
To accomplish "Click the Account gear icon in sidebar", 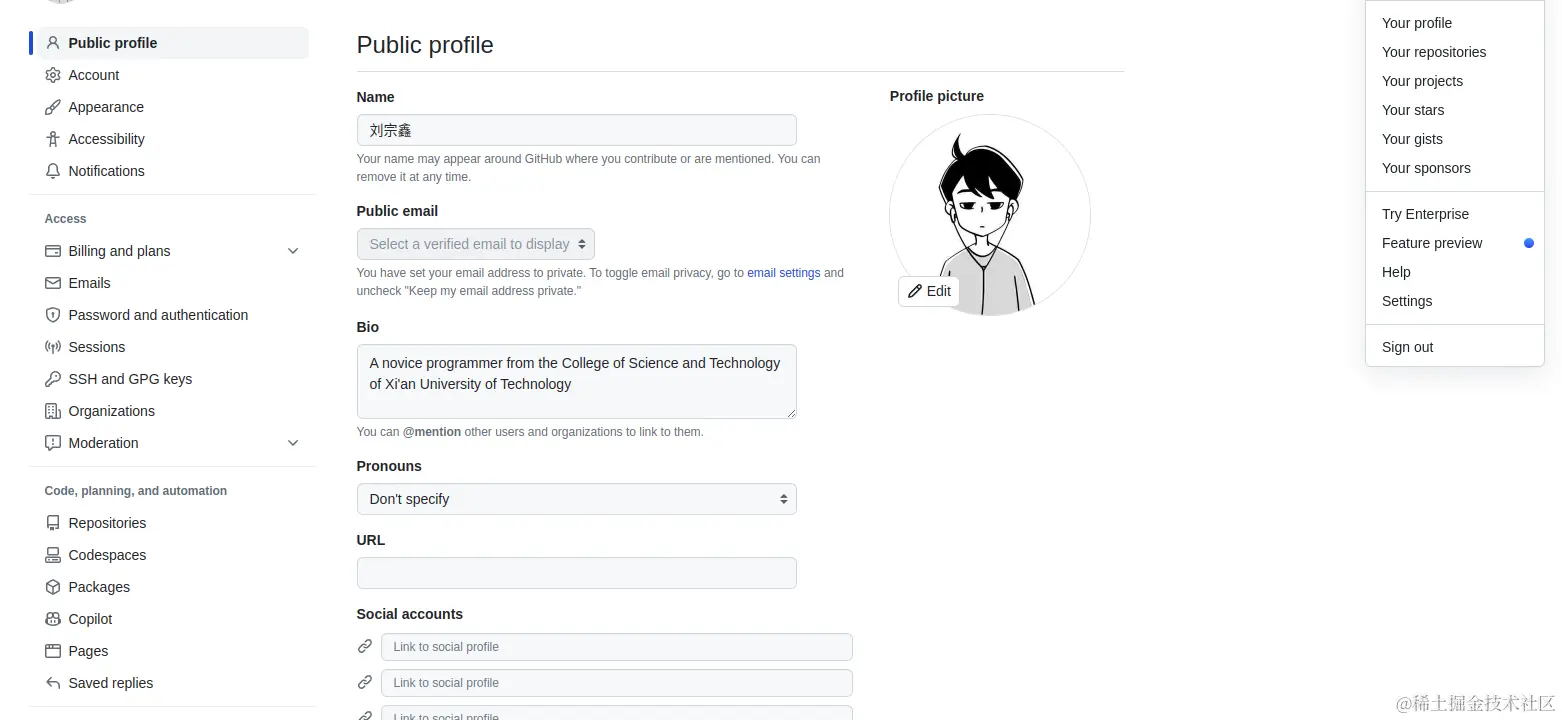I will pyautogui.click(x=53, y=75).
